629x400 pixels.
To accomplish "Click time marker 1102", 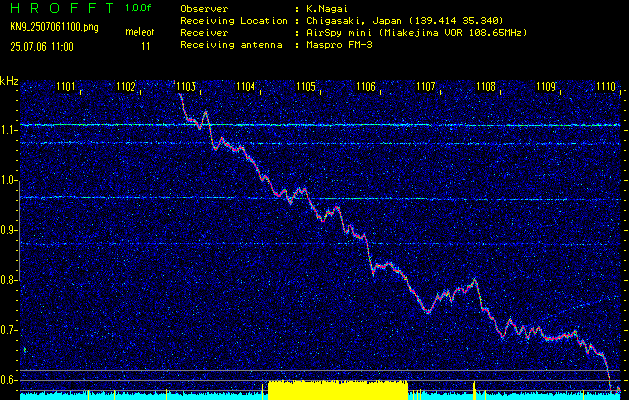I will (126, 86).
